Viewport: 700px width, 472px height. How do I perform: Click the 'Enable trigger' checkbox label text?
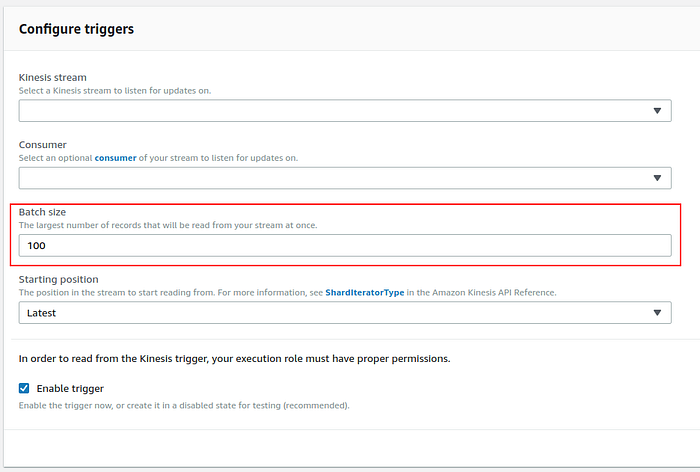[70, 388]
